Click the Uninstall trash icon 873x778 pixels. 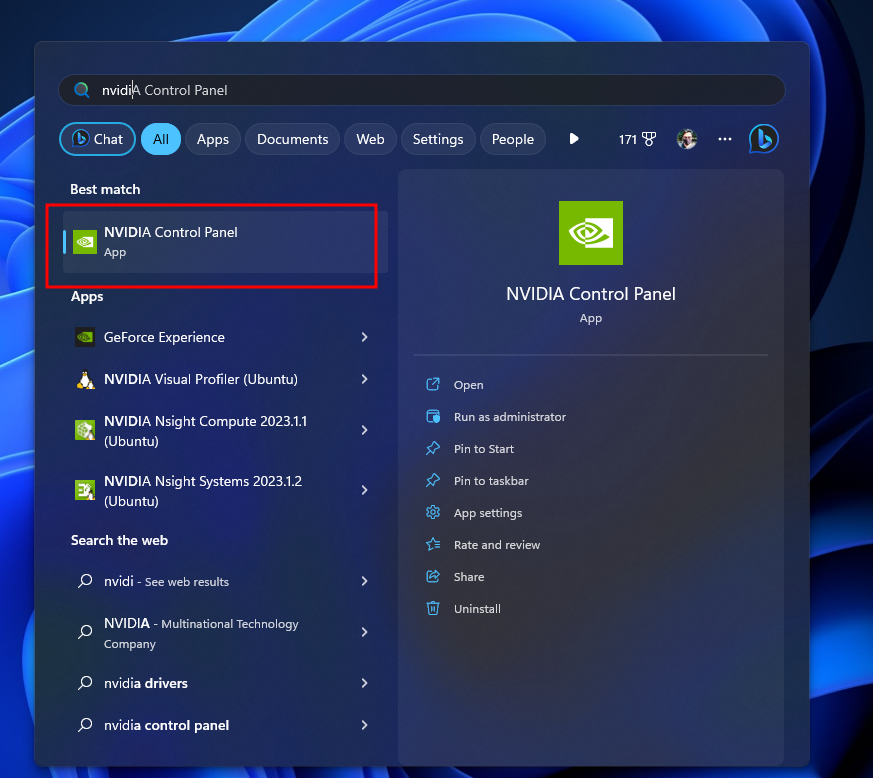click(x=433, y=608)
